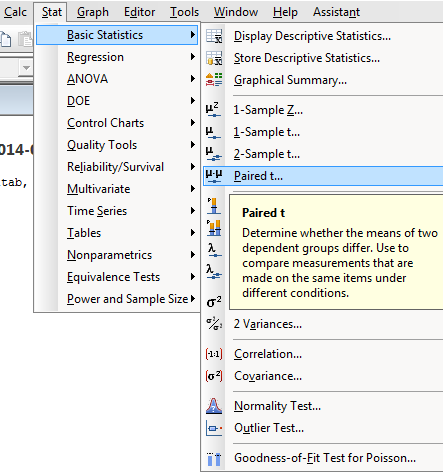Choose 1-Sample t...
Viewport: 443px width, 475px height.
coord(323,132)
